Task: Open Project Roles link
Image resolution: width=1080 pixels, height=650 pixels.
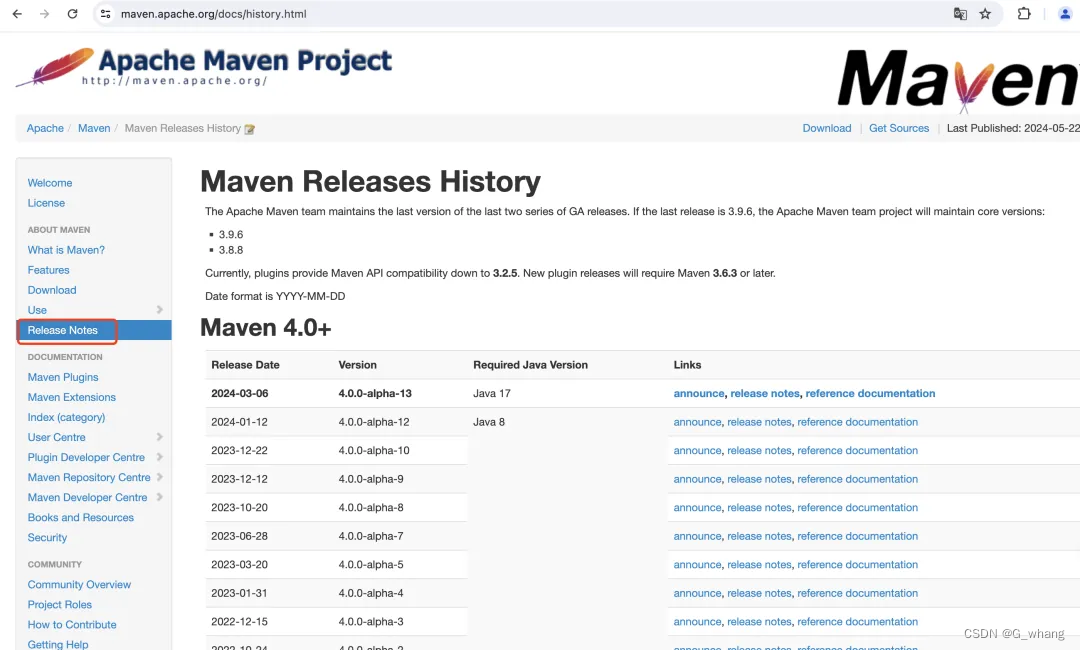Action: (x=59, y=605)
